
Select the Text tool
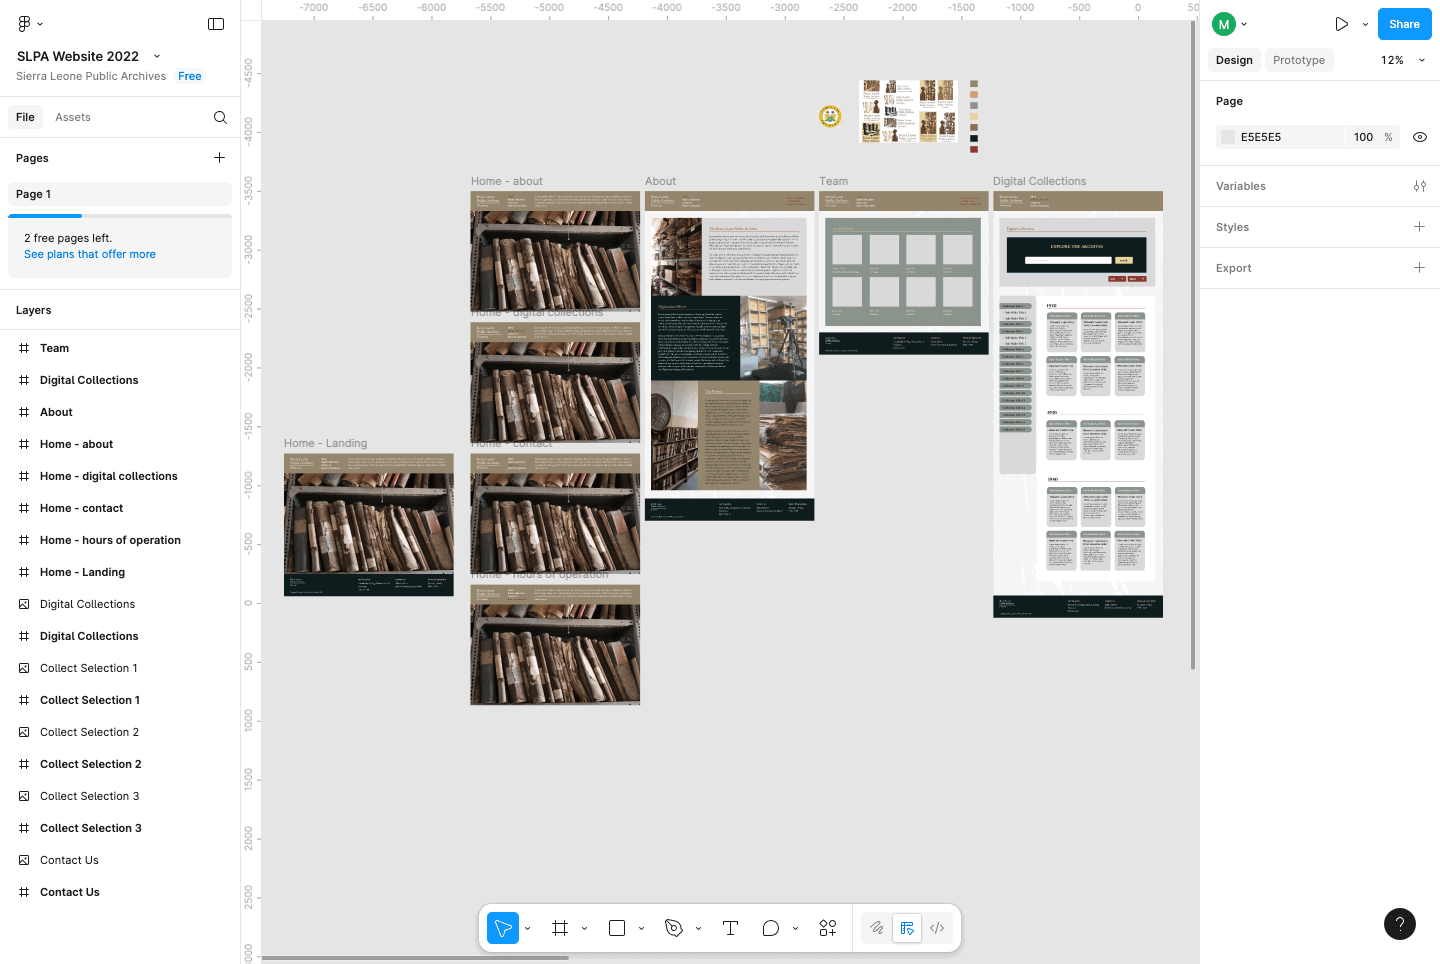pos(730,928)
